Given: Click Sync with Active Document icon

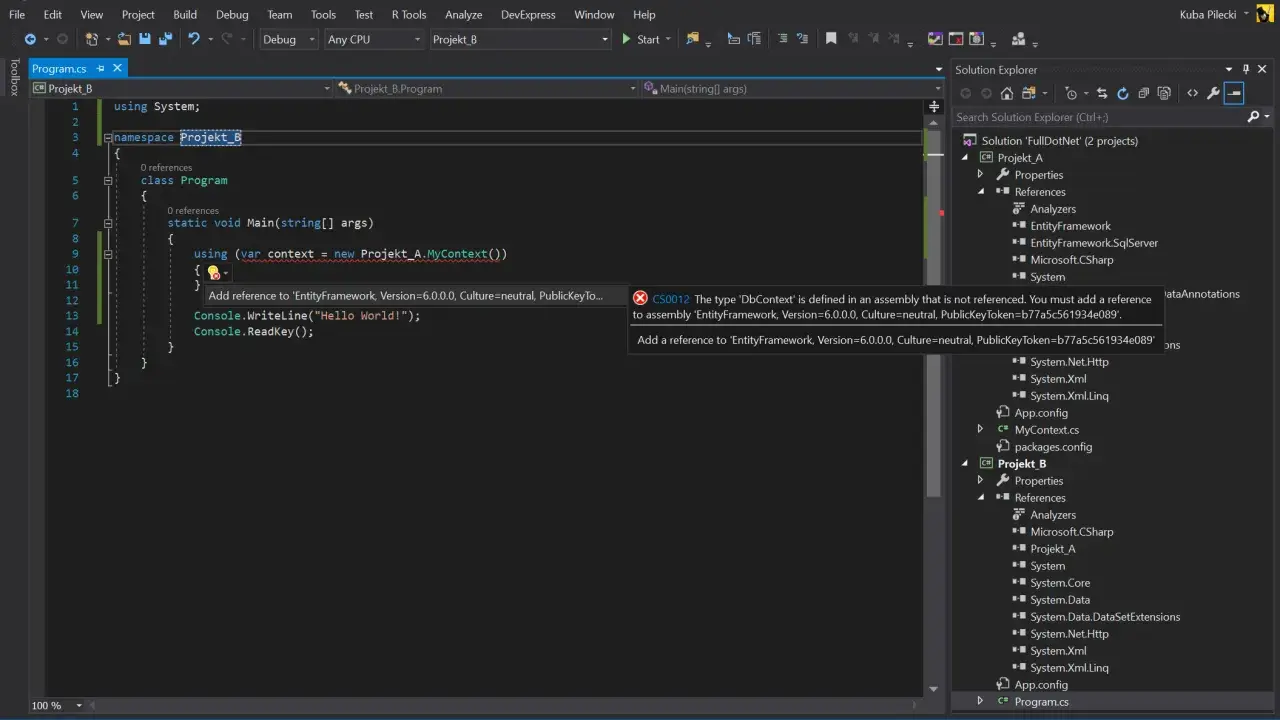Looking at the screenshot, I should (x=1102, y=93).
